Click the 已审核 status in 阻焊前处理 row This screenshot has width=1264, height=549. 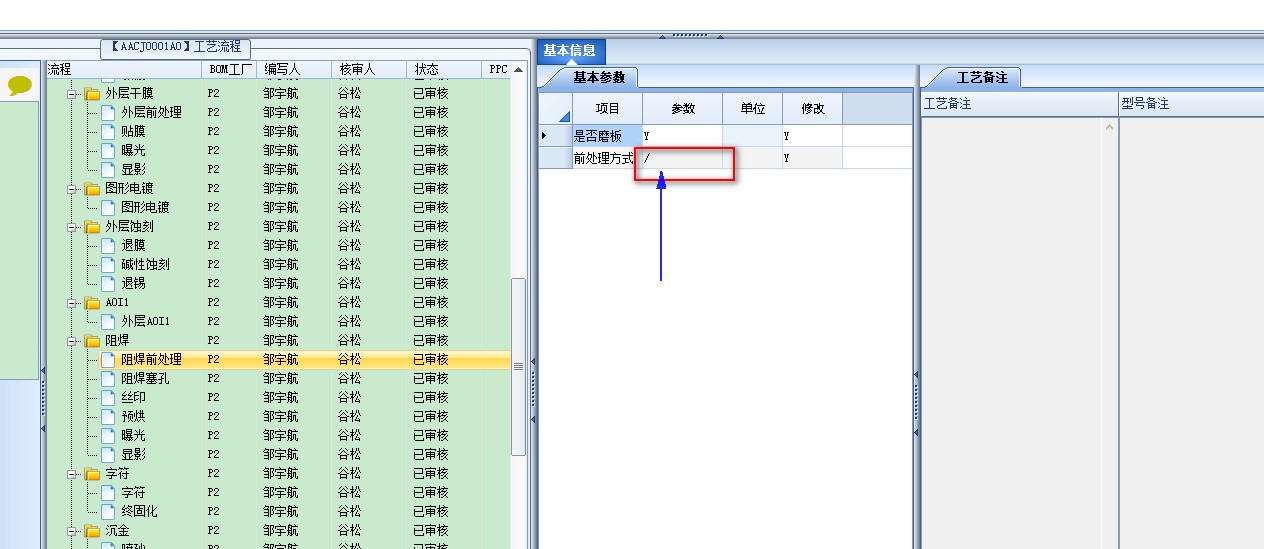pos(431,359)
